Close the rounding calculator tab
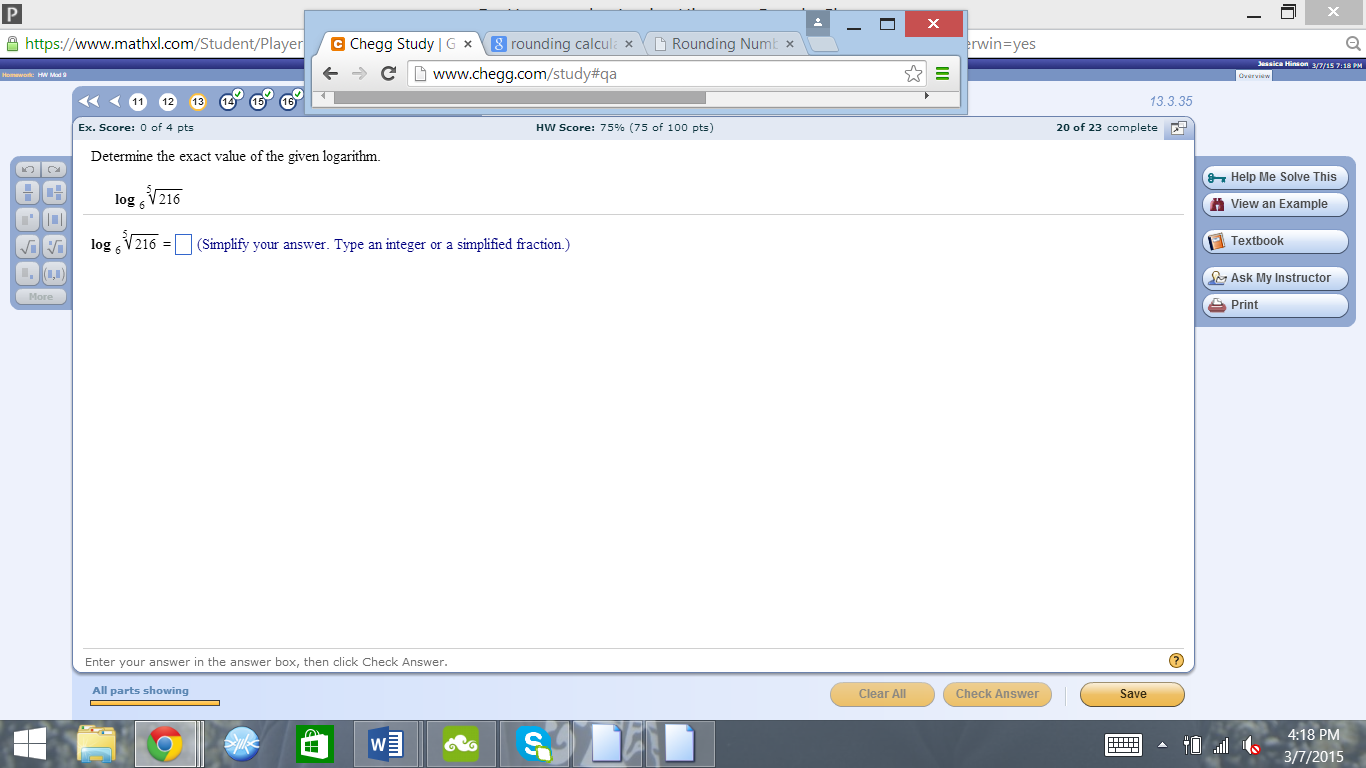 [x=628, y=45]
